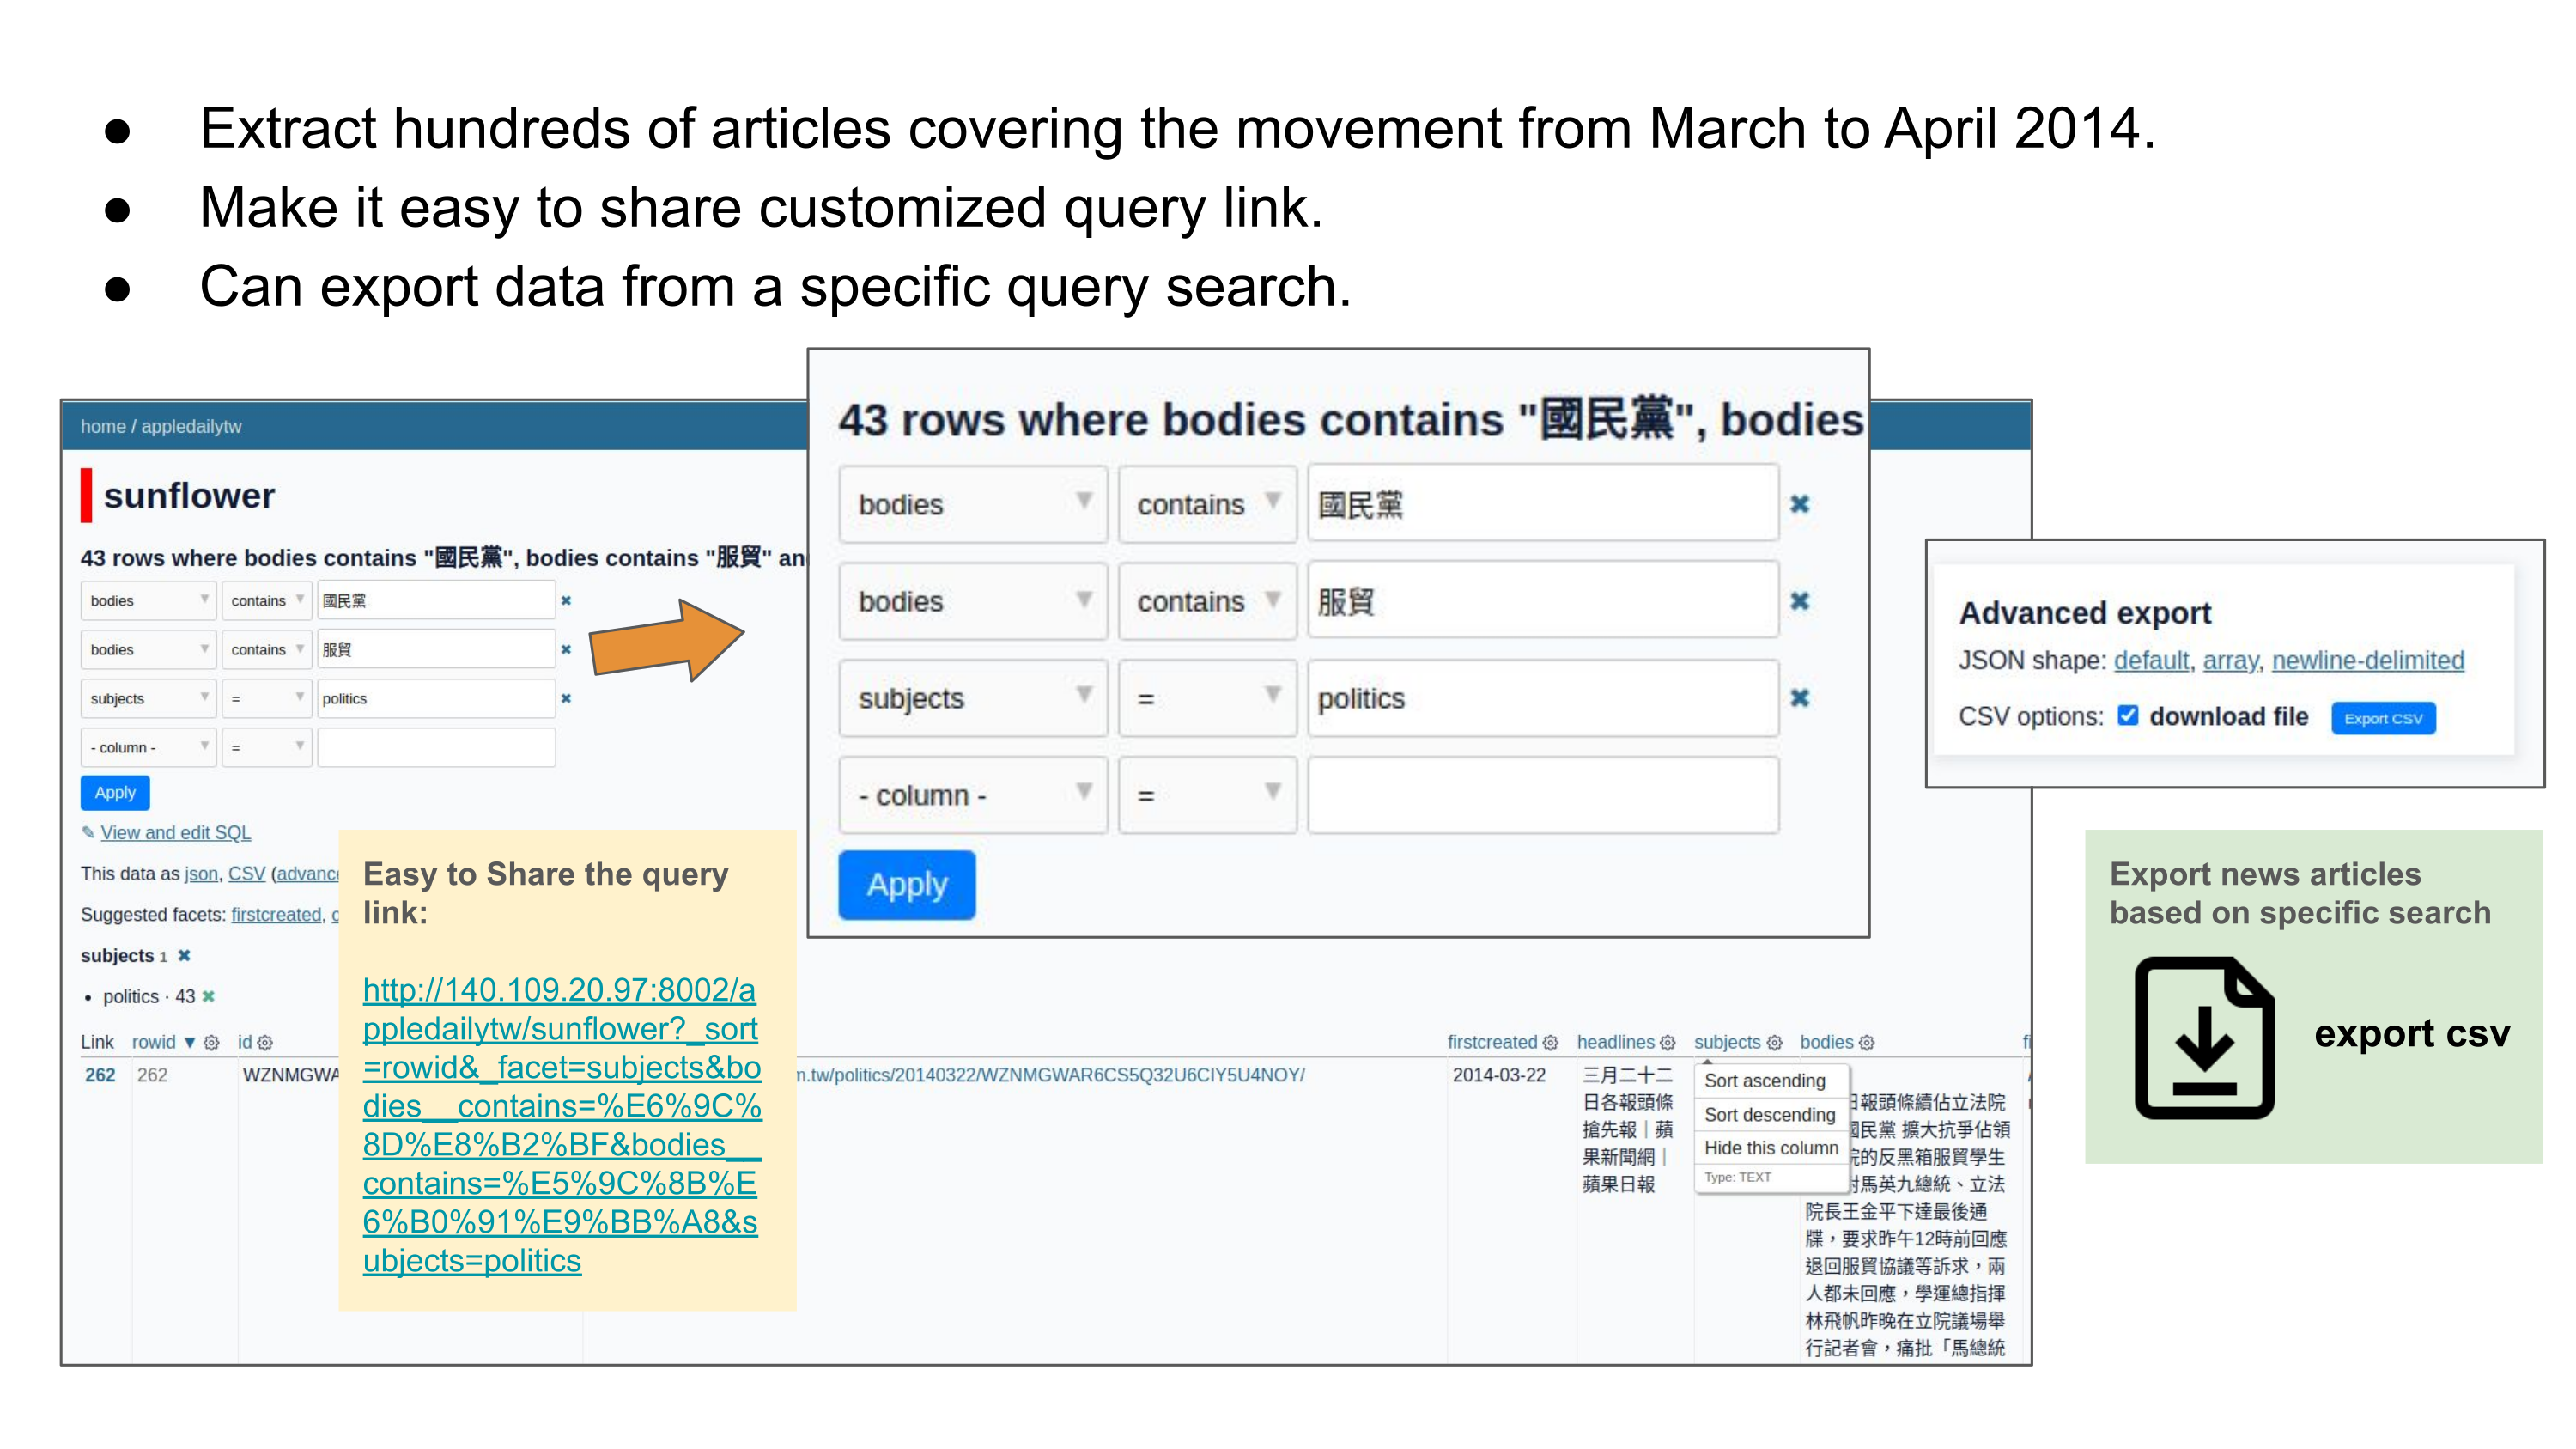Open gear settings for headlines column
The width and height of the screenshot is (2576, 1449).
click(1667, 1042)
